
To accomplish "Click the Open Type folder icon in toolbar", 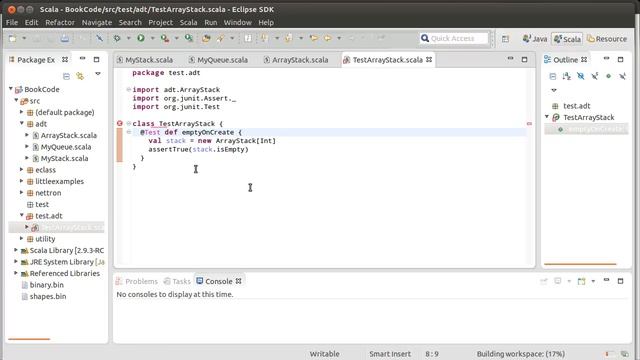I will pyautogui.click(x=206, y=38).
